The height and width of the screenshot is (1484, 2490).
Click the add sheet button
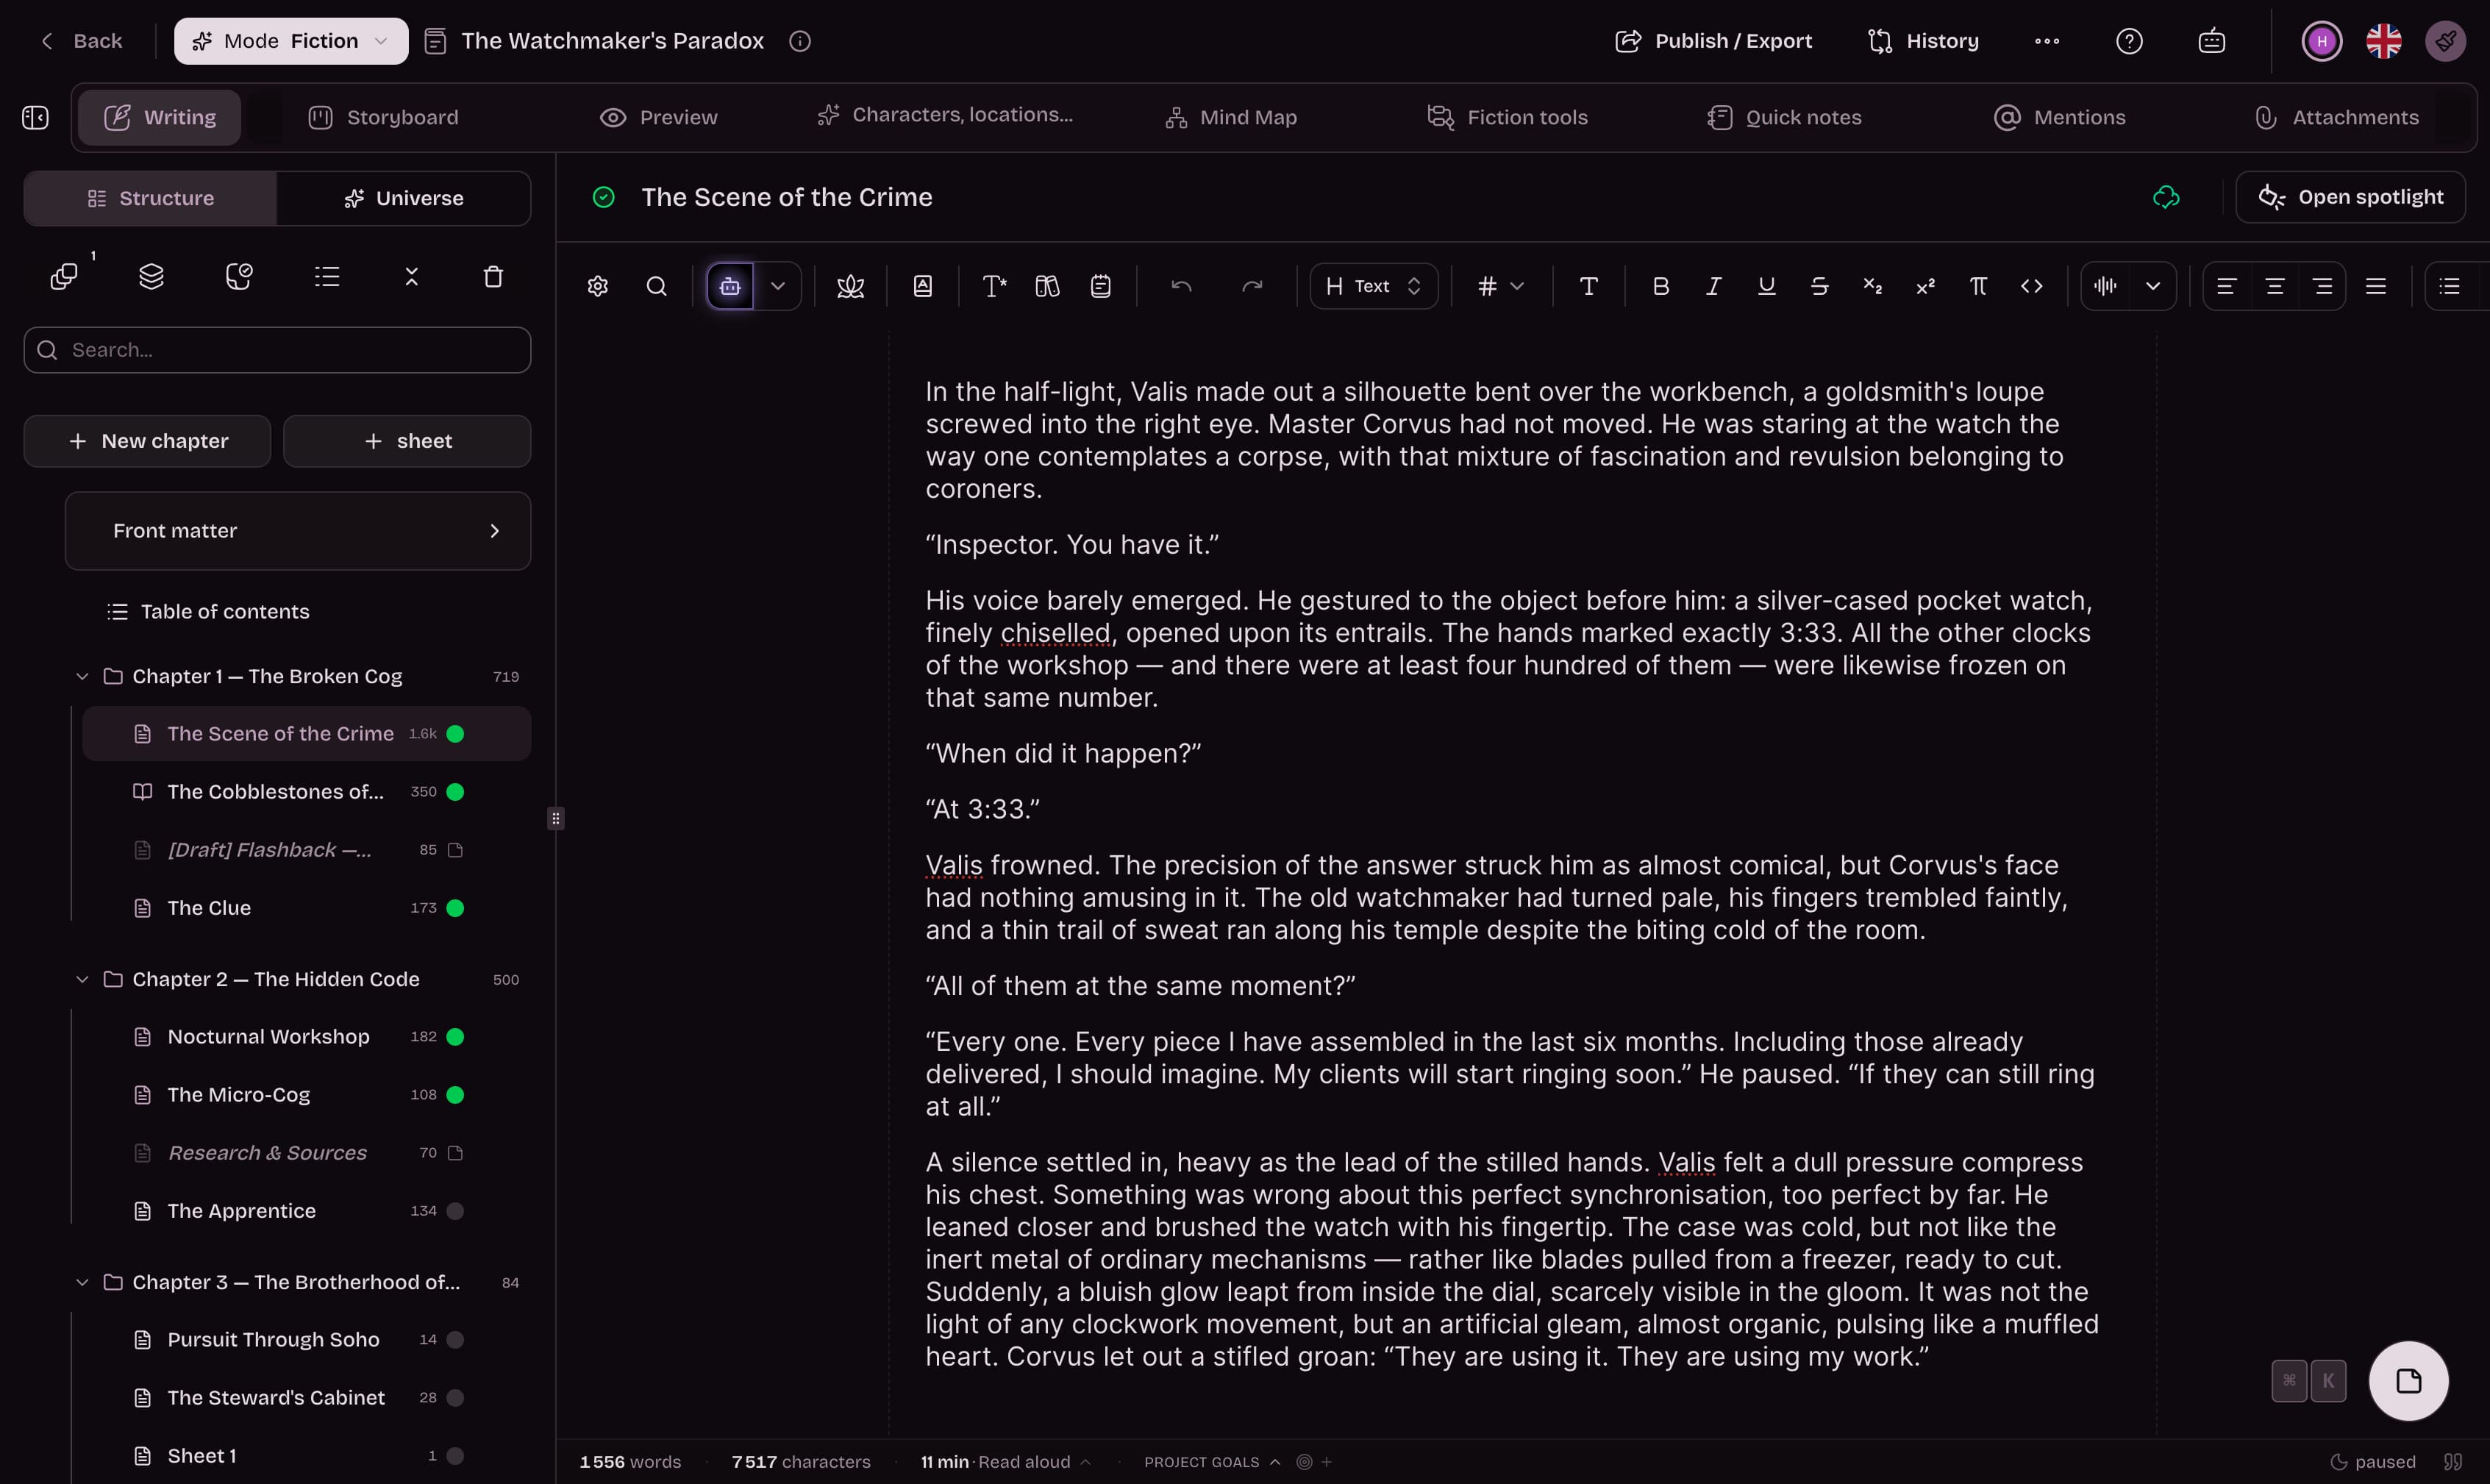coord(407,441)
